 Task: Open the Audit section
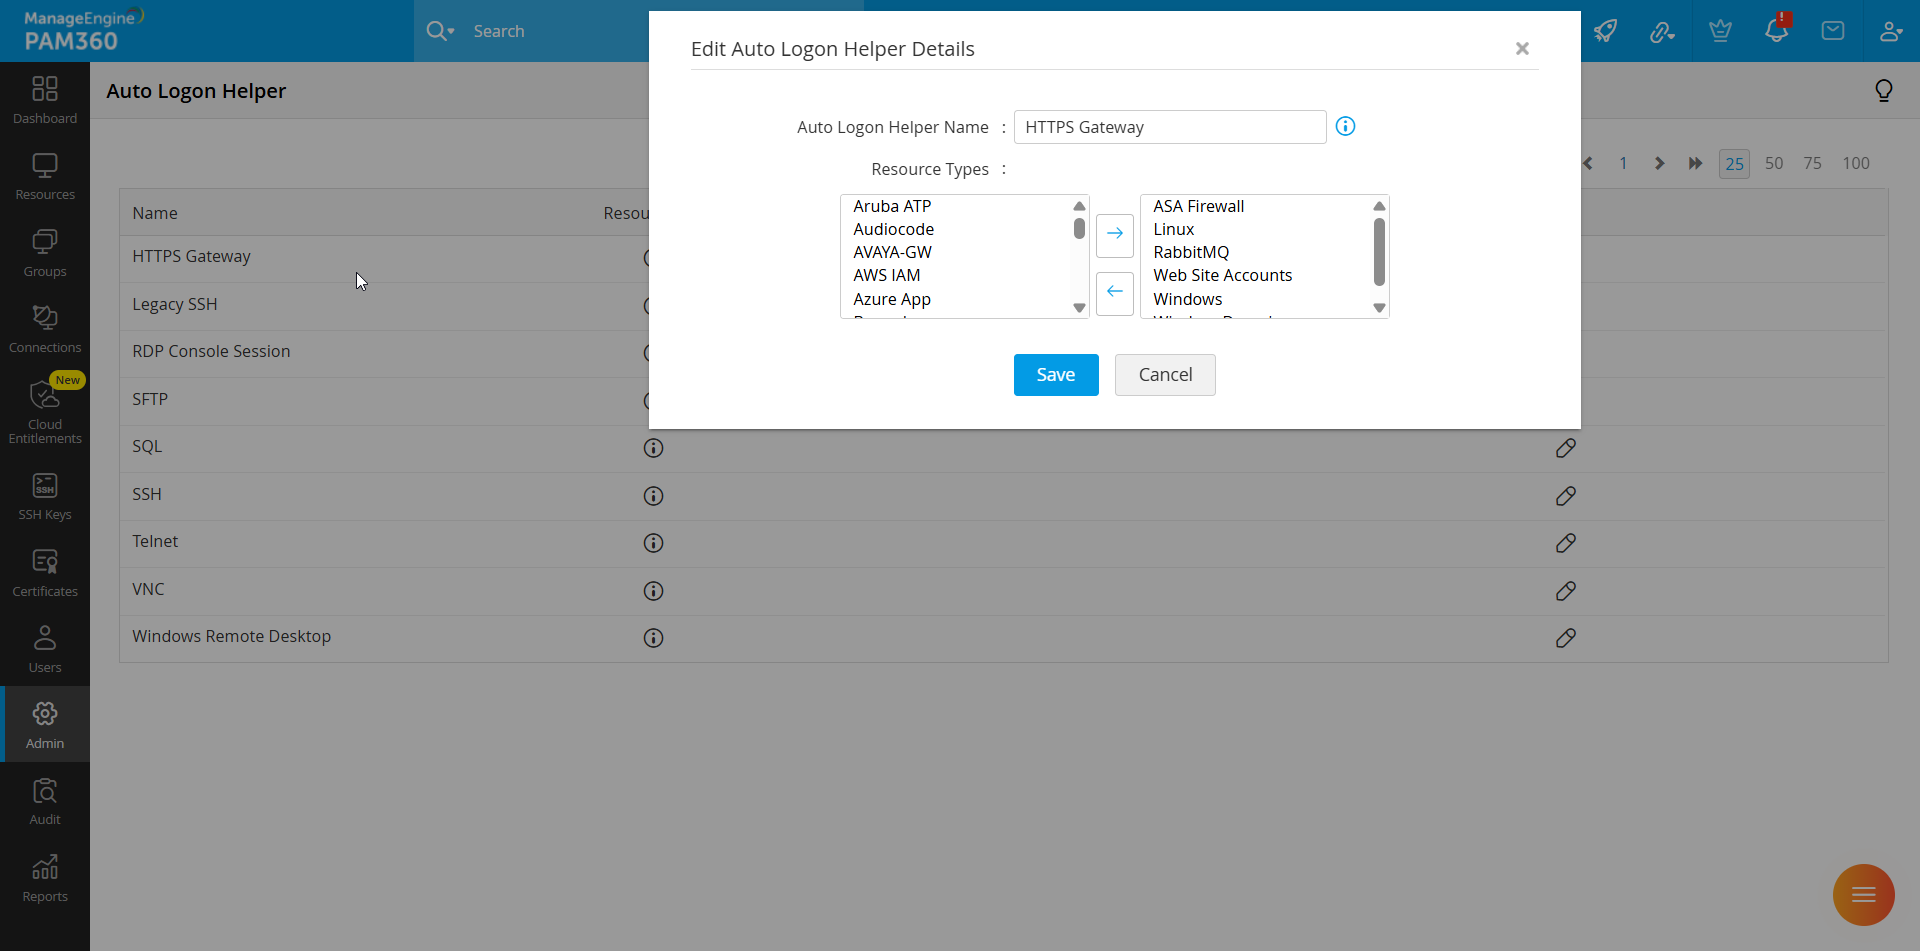click(45, 801)
